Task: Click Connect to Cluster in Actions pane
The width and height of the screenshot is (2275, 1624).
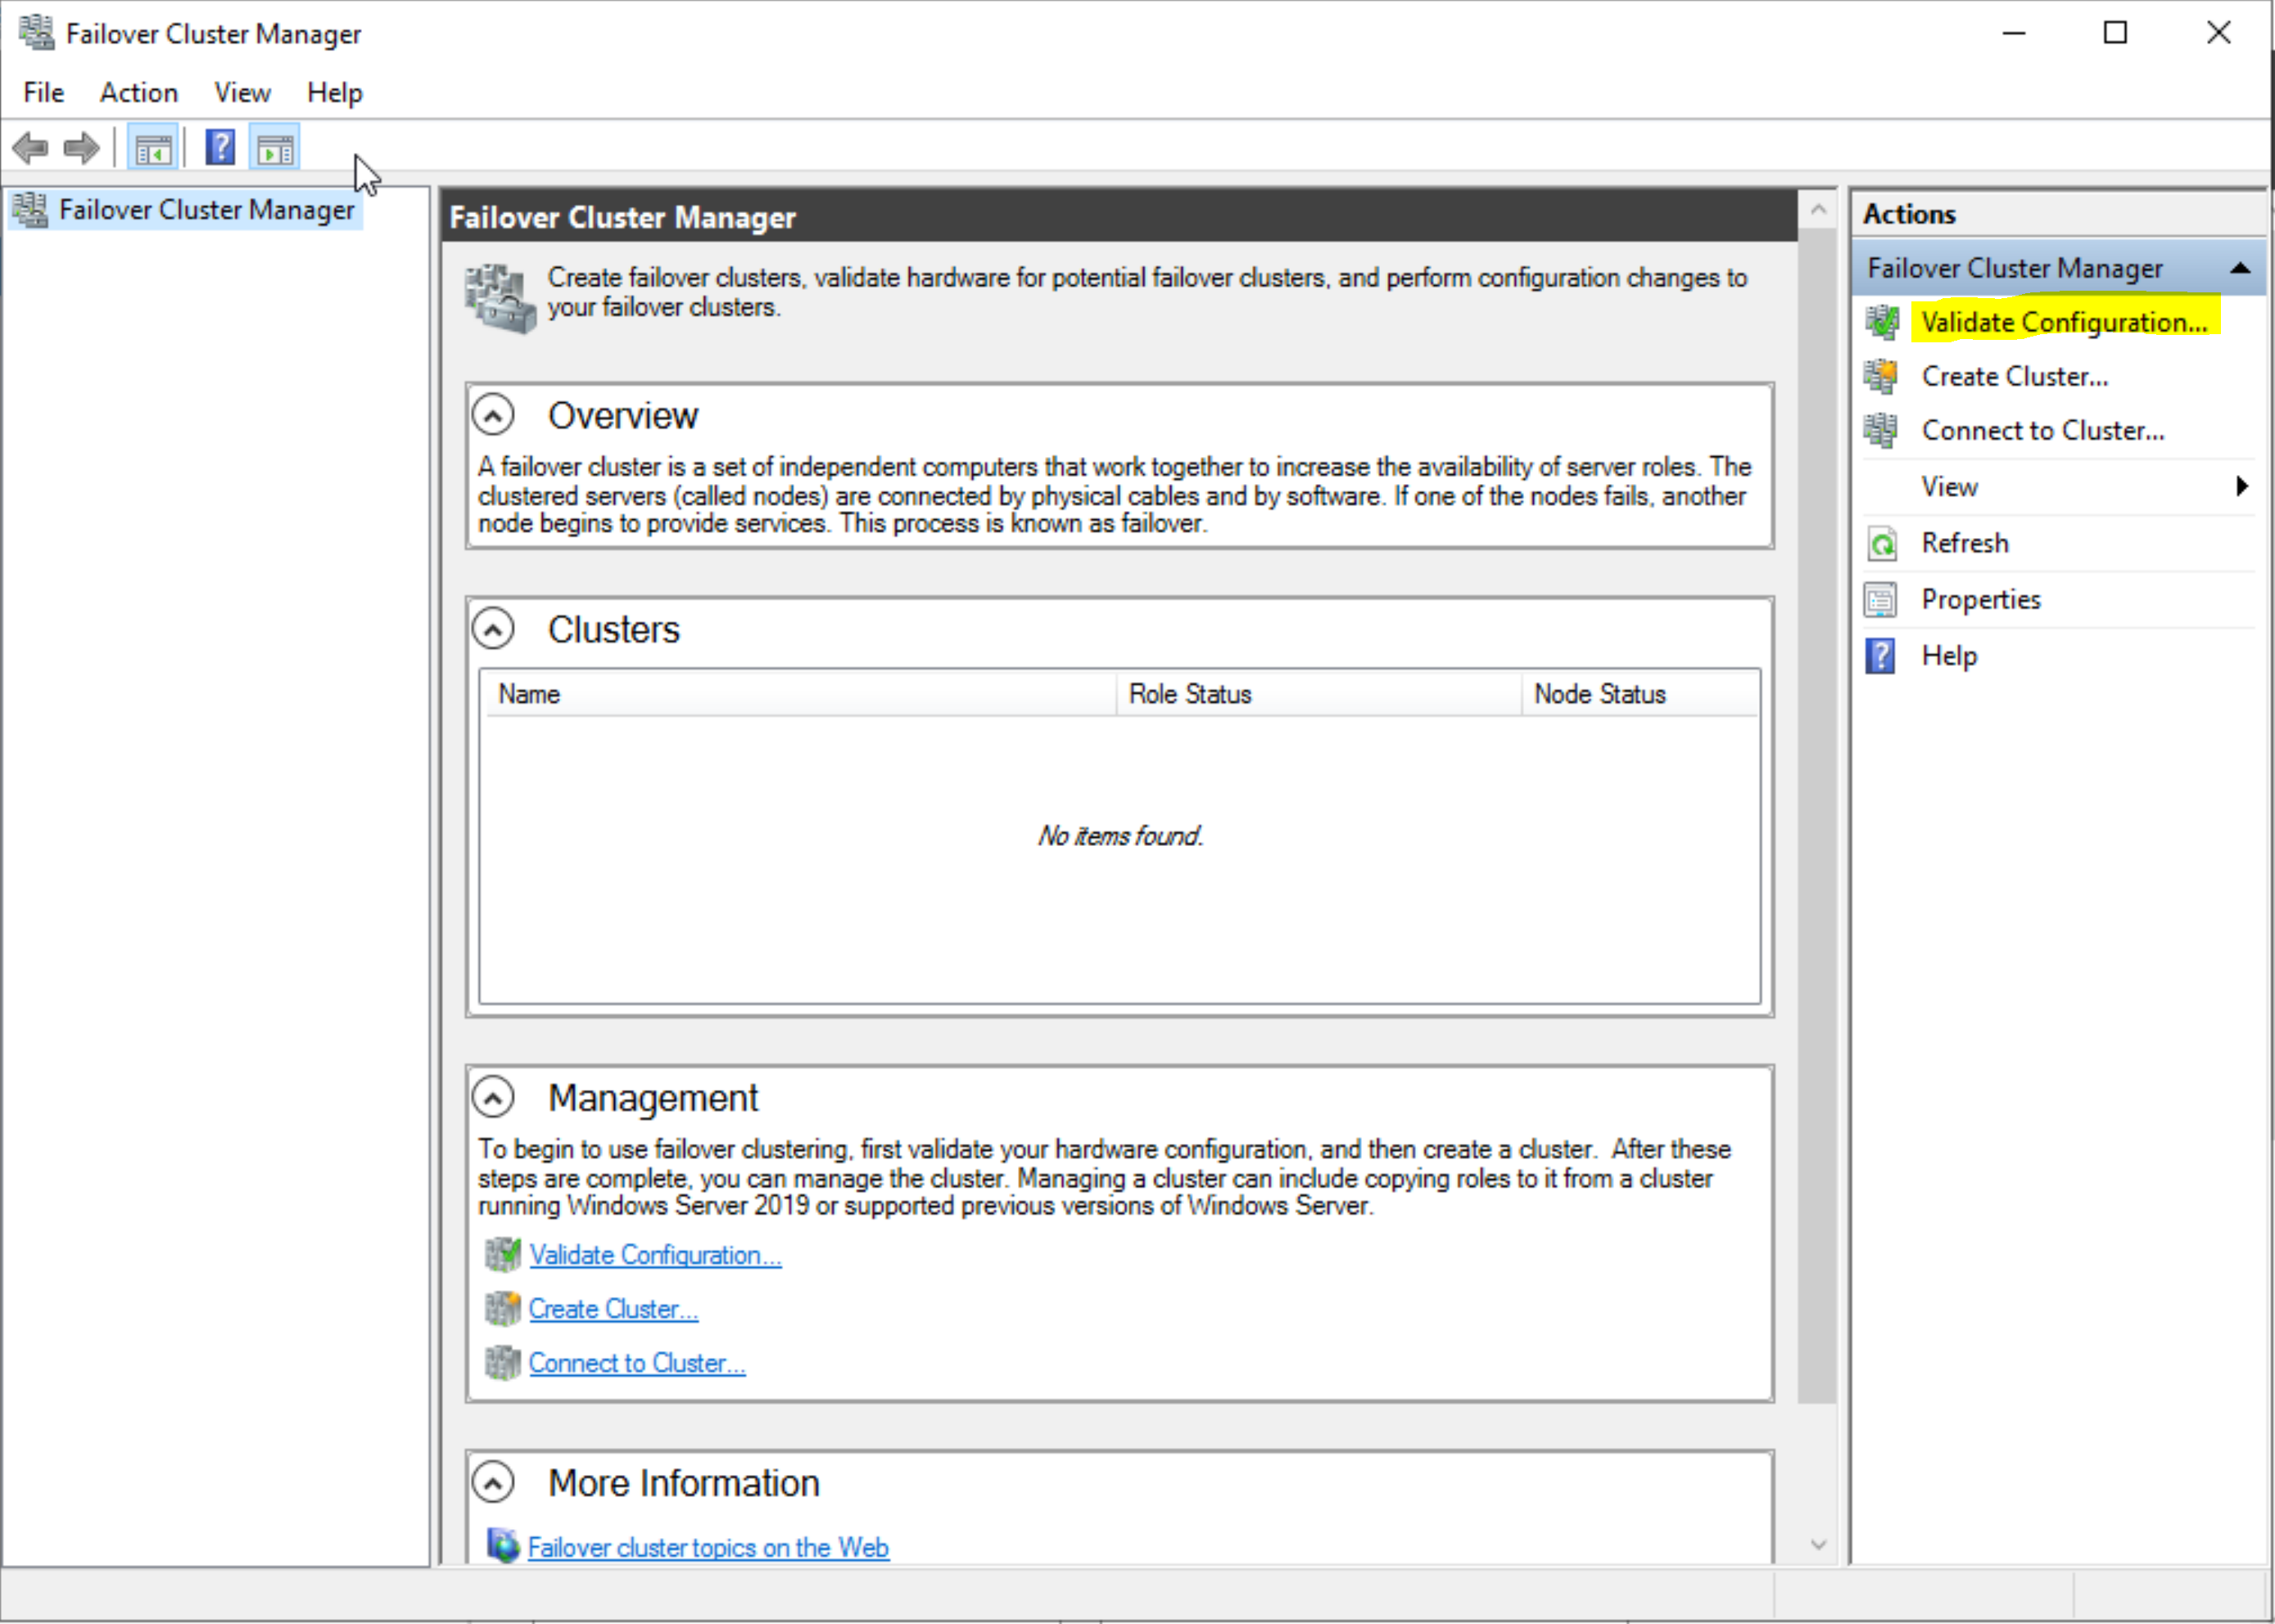Action: click(2043, 430)
